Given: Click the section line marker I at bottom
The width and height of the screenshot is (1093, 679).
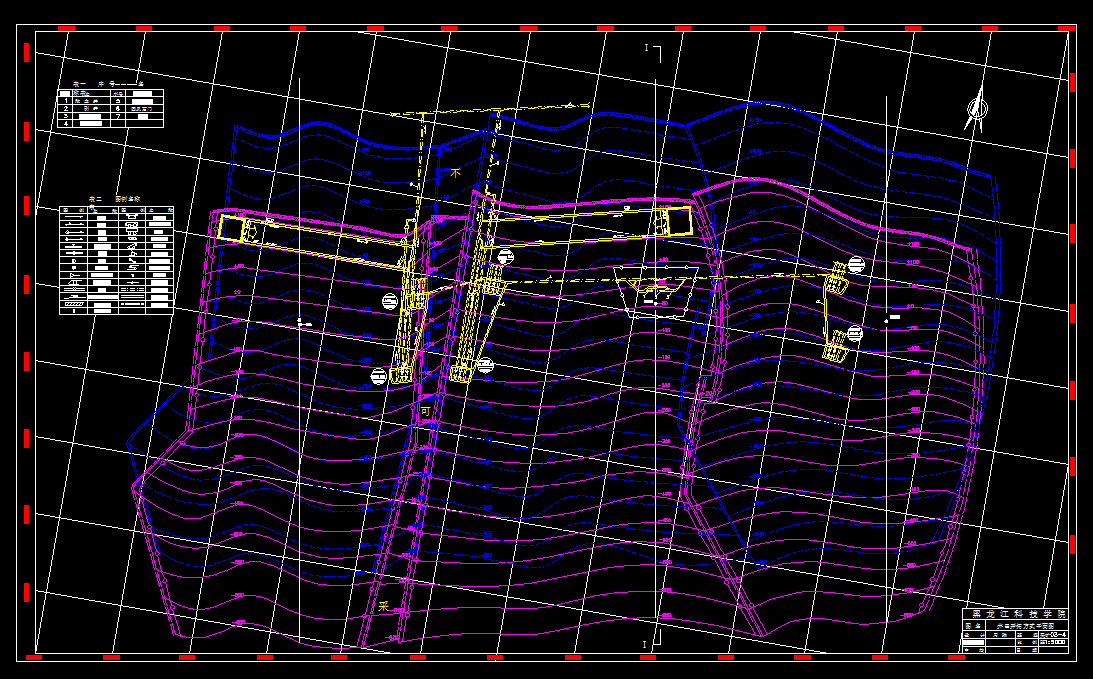Looking at the screenshot, I should (x=644, y=644).
